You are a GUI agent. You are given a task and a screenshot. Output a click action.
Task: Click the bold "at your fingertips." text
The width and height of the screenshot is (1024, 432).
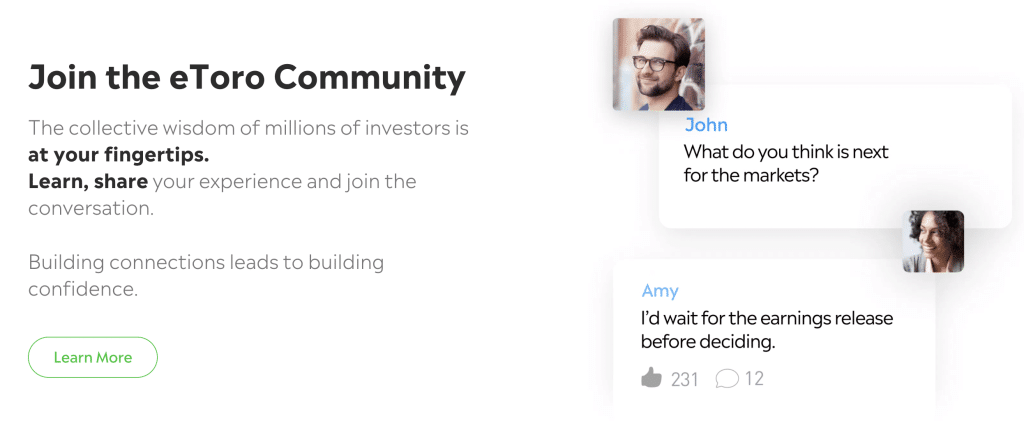coord(119,155)
